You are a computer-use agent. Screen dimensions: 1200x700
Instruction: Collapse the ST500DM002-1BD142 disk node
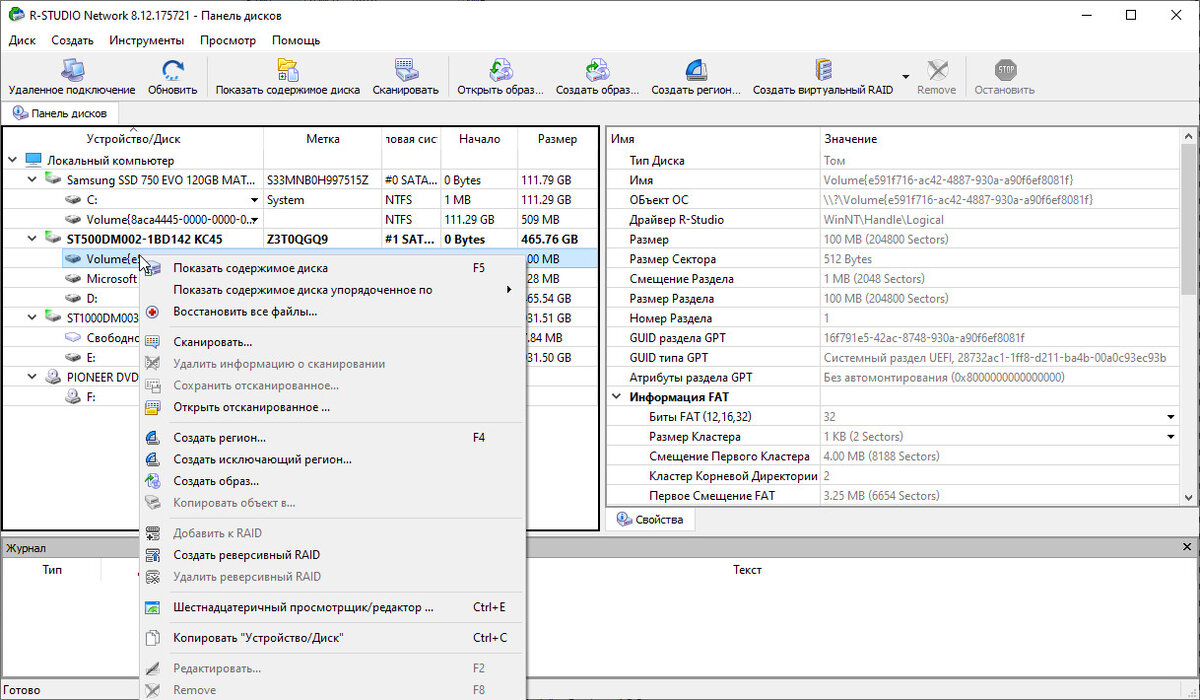click(32, 239)
